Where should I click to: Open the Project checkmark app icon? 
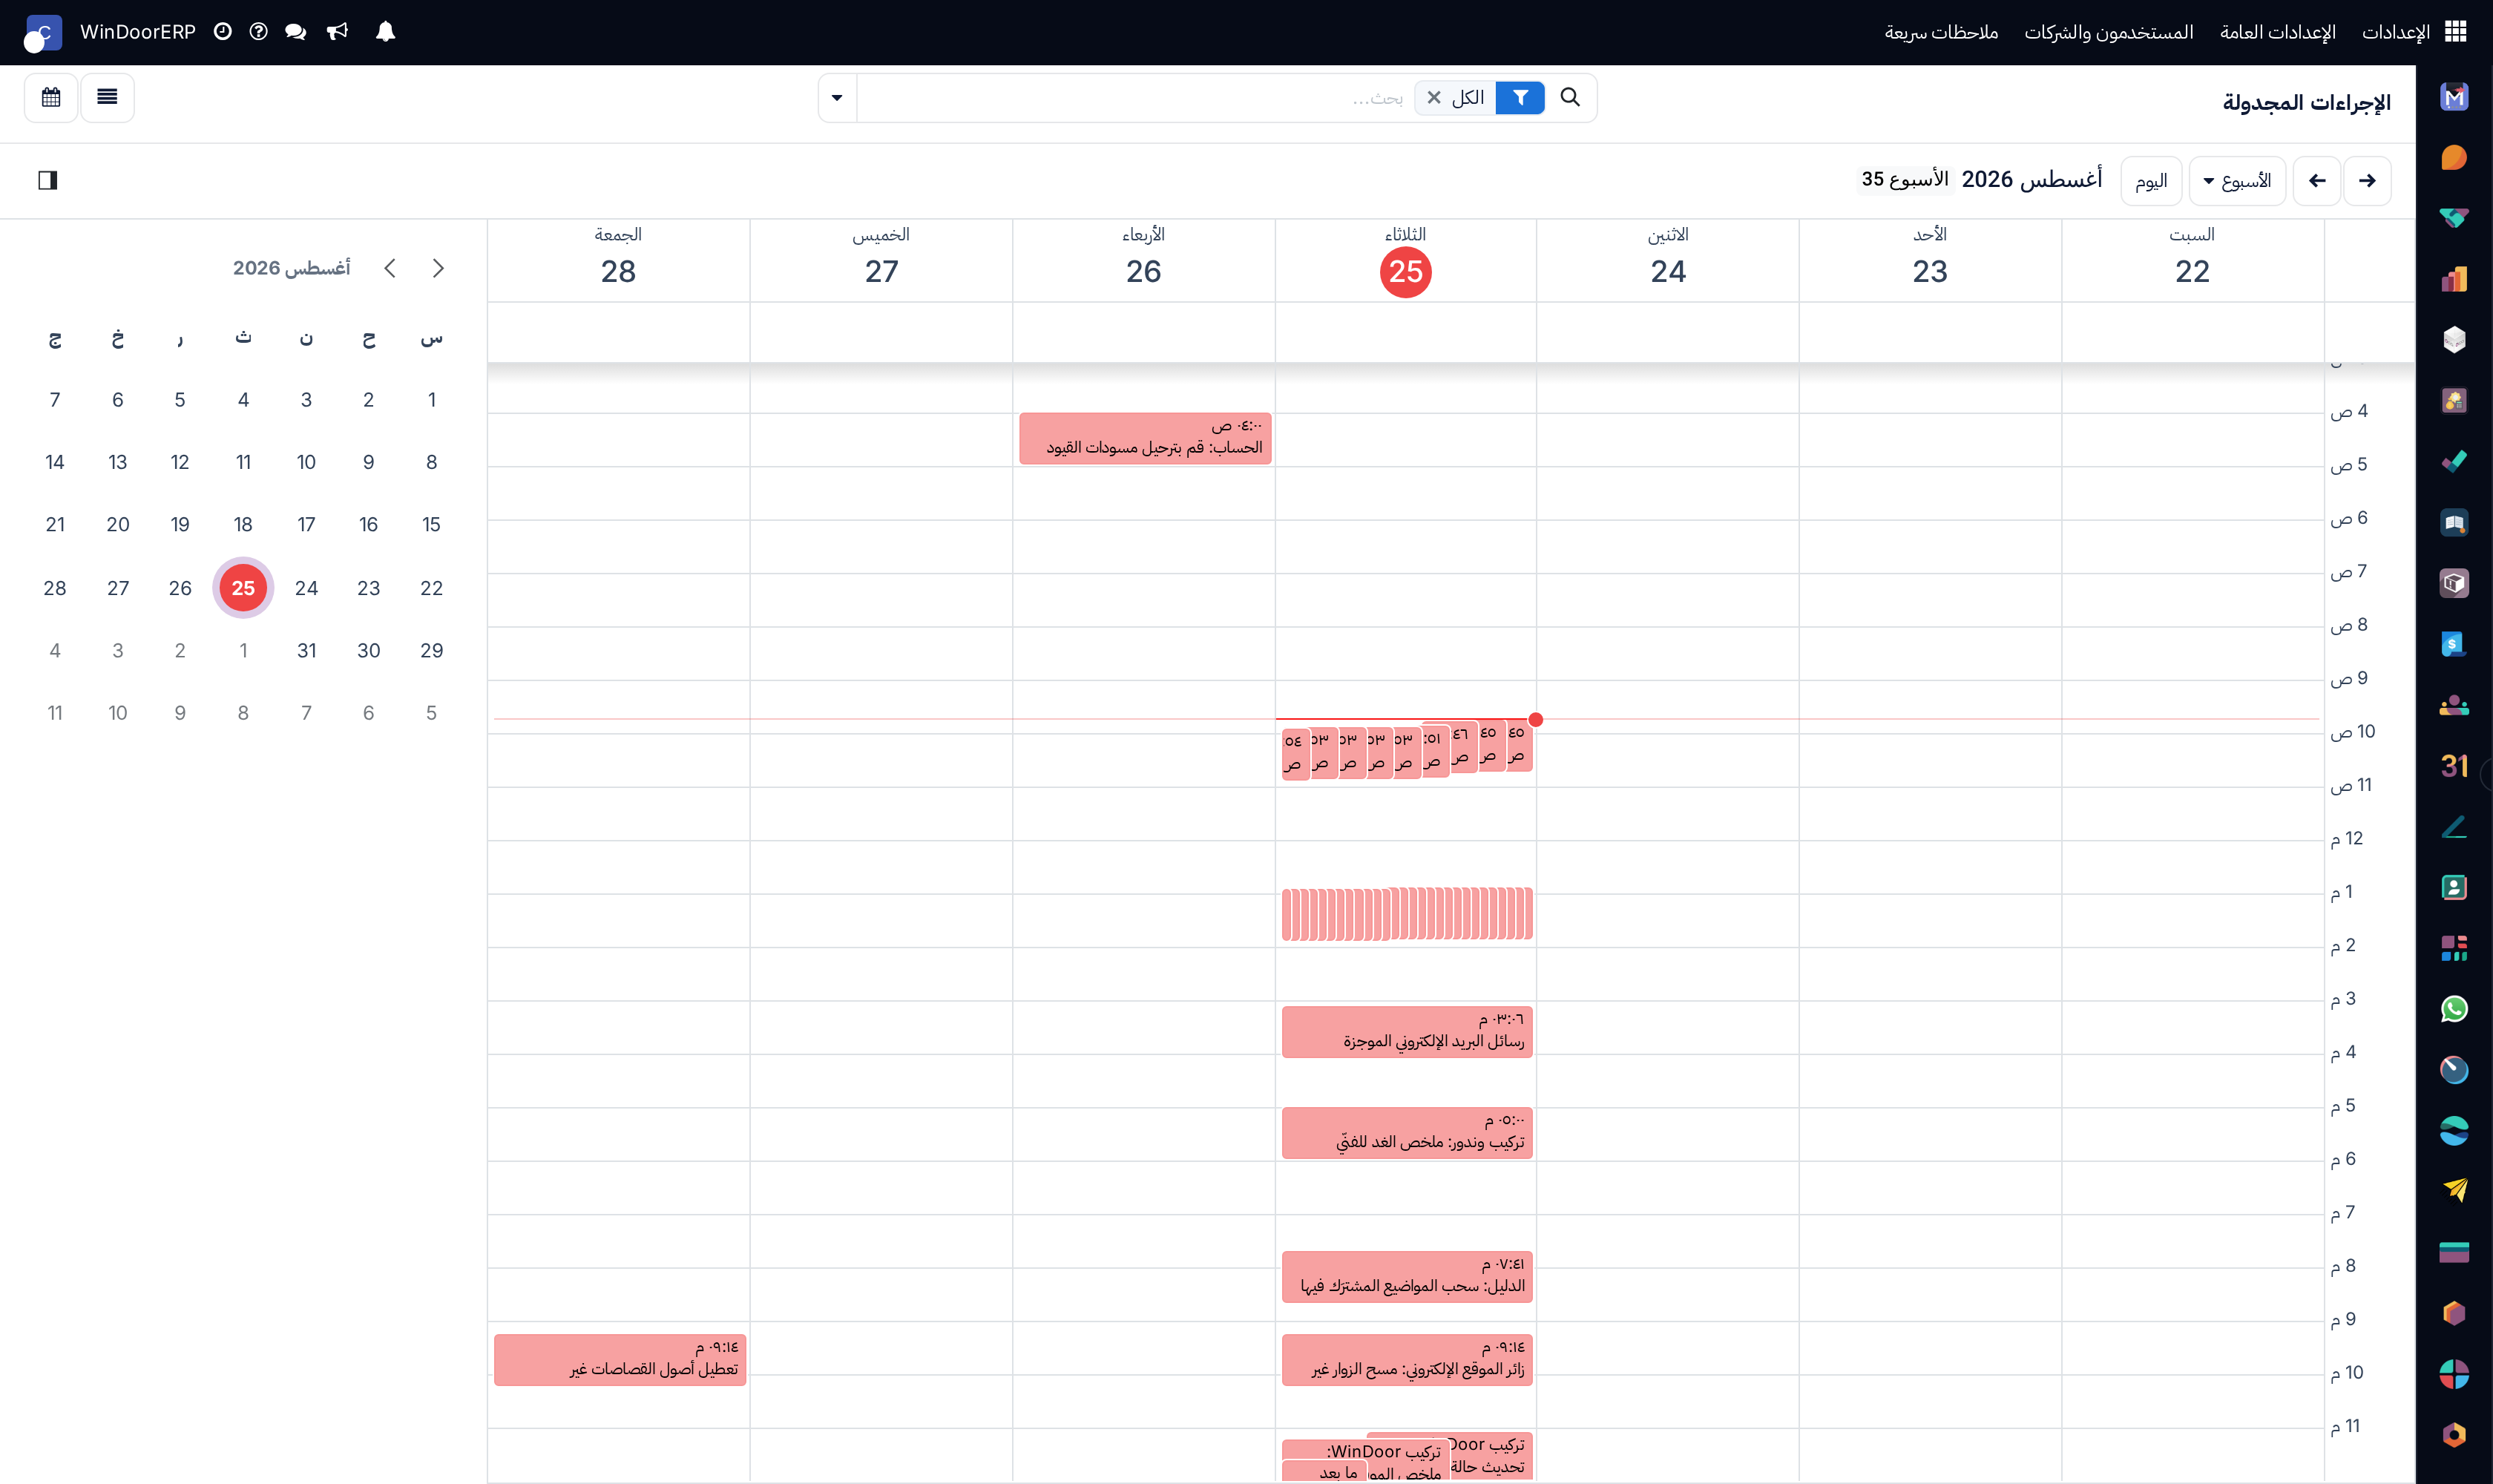coord(2454,461)
